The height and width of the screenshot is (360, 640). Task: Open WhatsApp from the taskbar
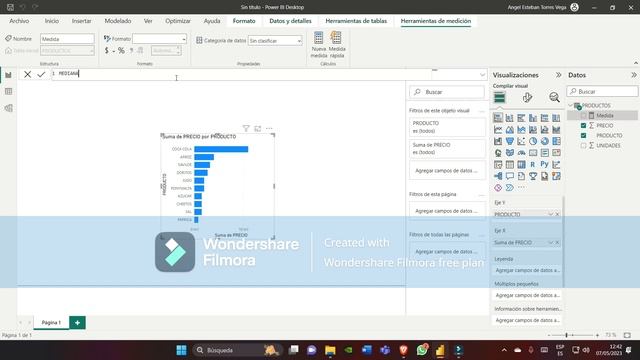422,350
